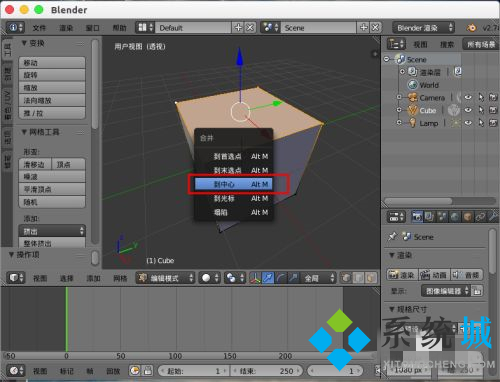Screen dimensions: 500x382
Task: Select the translate manipulator arrow
Action: point(268,278)
